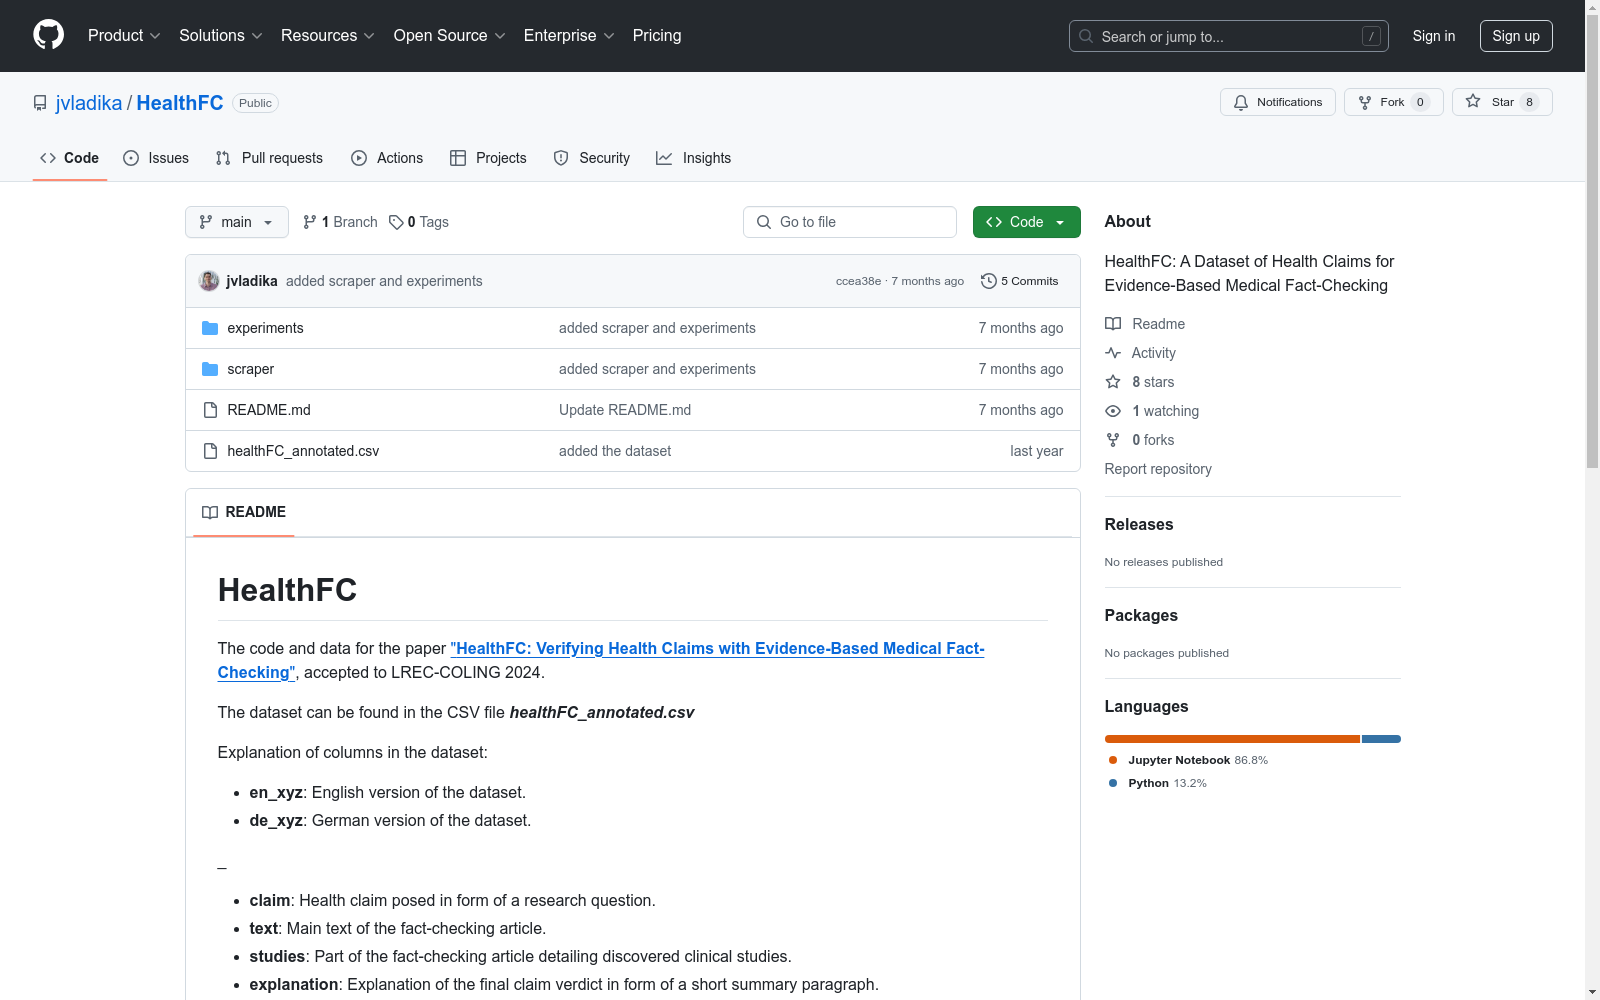Open the latest commit message link
The height and width of the screenshot is (1000, 1600).
(x=384, y=281)
